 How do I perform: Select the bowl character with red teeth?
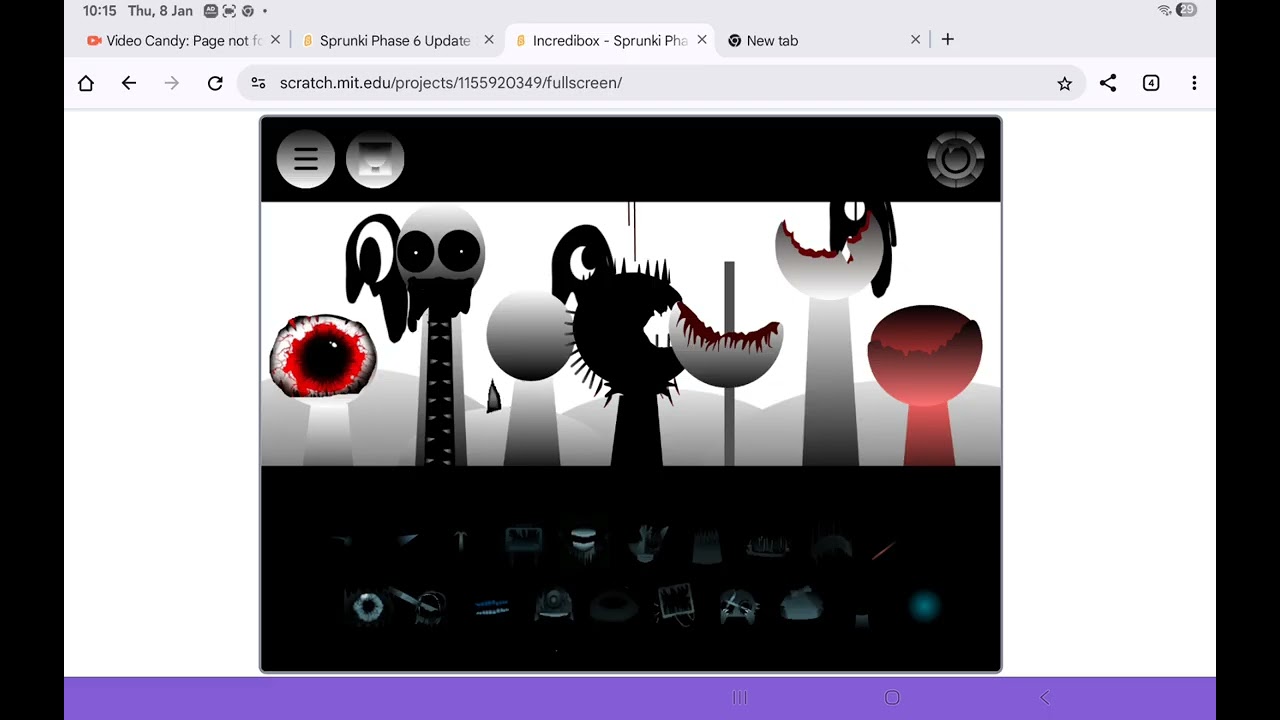click(x=726, y=345)
